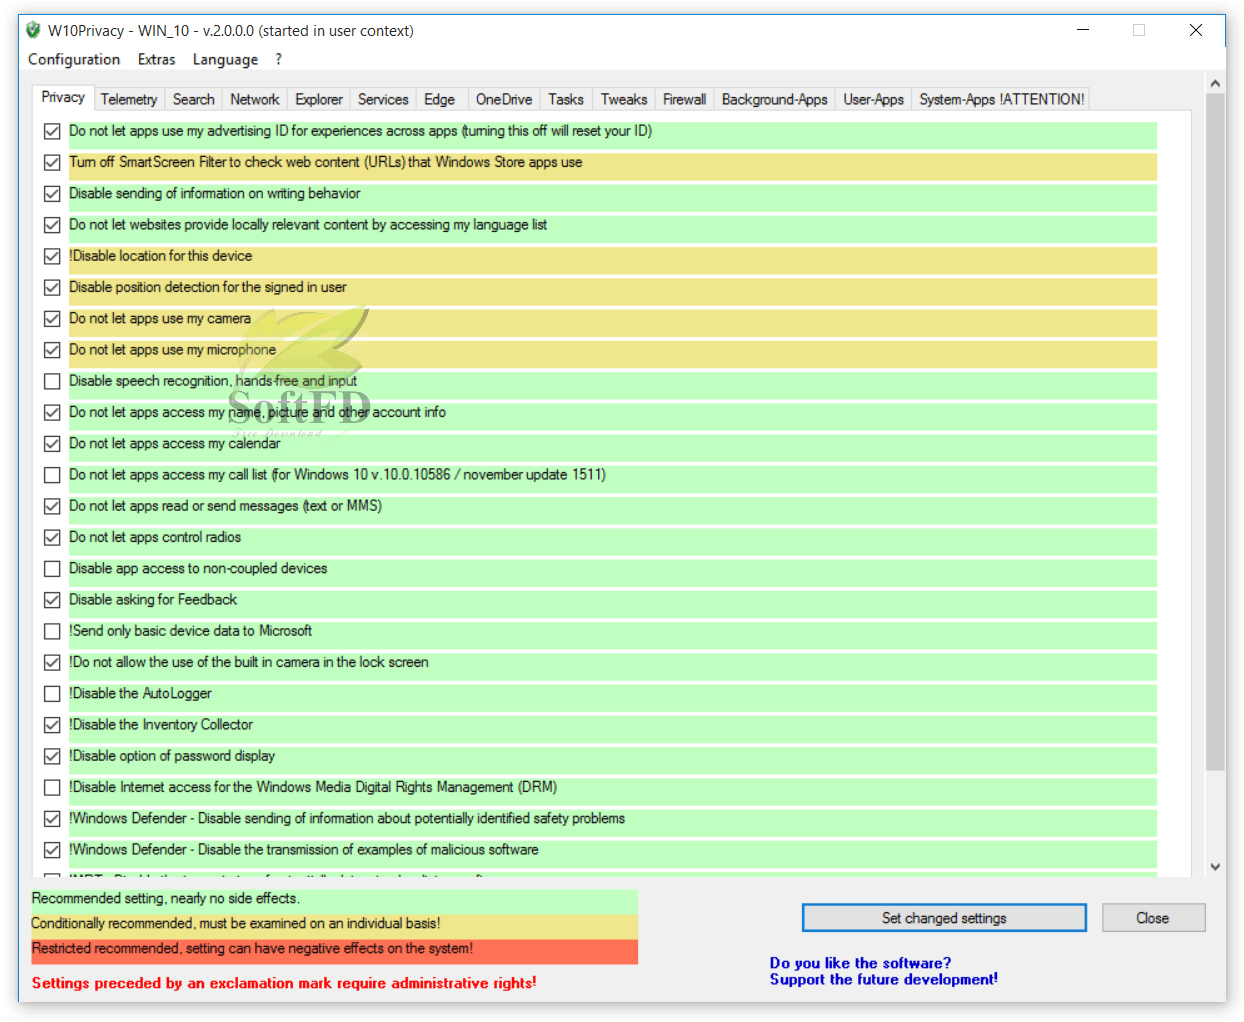Minimize the W10Privacy window
The image size is (1244, 1022).
pos(1083,30)
